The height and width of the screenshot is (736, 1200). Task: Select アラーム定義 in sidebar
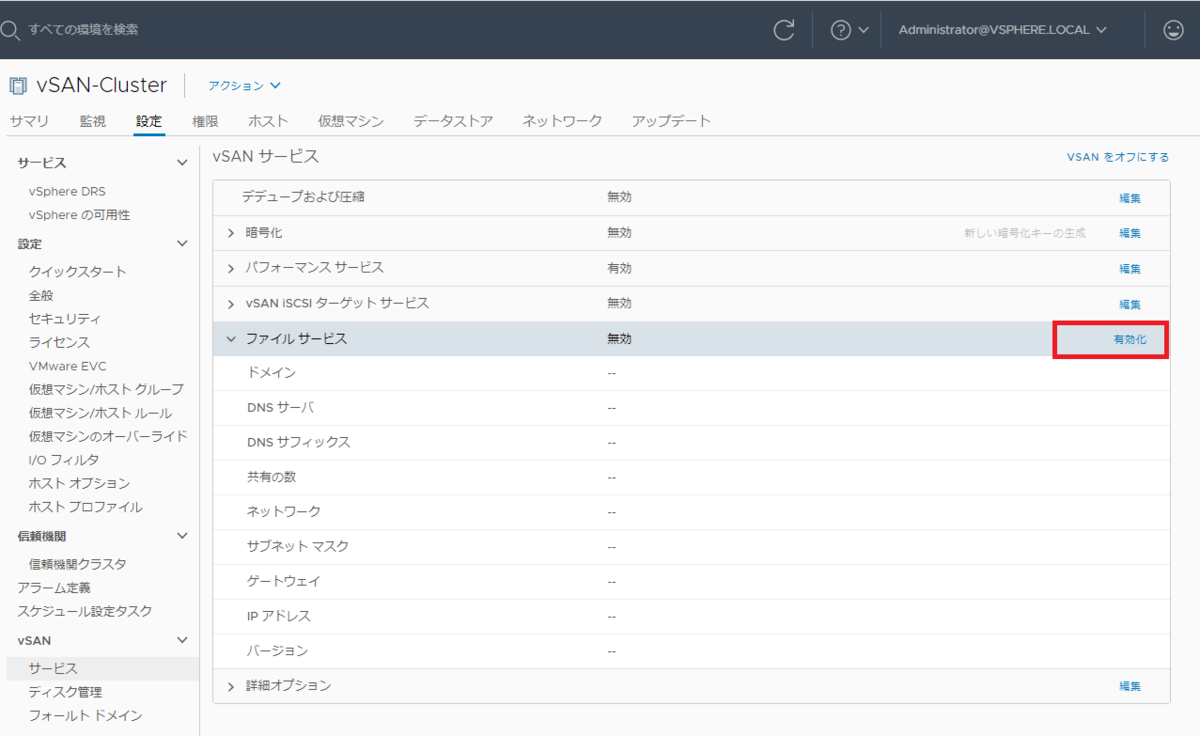click(54, 587)
